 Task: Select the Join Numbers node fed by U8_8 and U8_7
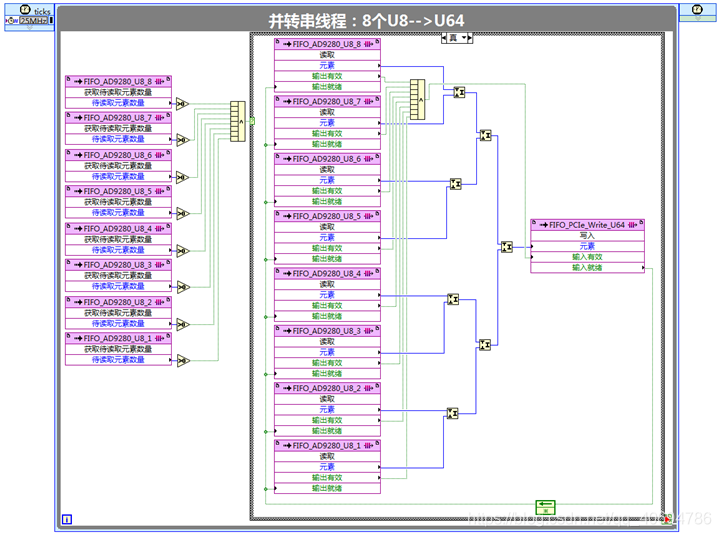[x=459, y=92]
